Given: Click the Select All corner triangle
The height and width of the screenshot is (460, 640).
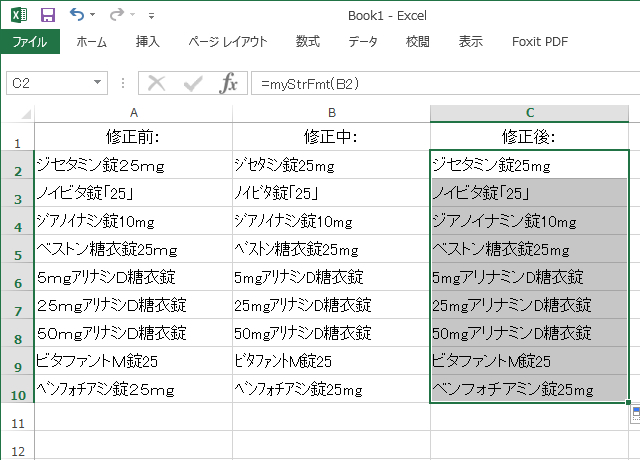Looking at the screenshot, I should point(17,112).
